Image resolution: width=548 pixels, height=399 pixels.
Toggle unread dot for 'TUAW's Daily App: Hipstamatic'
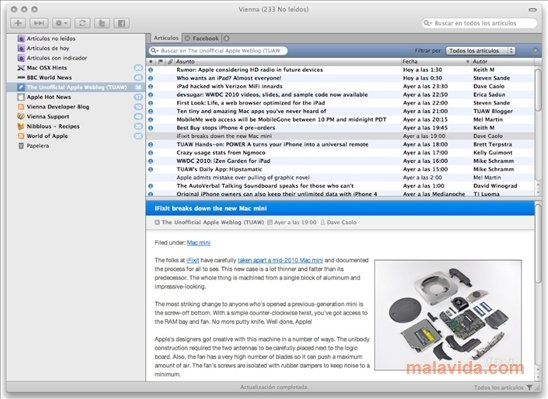click(151, 169)
